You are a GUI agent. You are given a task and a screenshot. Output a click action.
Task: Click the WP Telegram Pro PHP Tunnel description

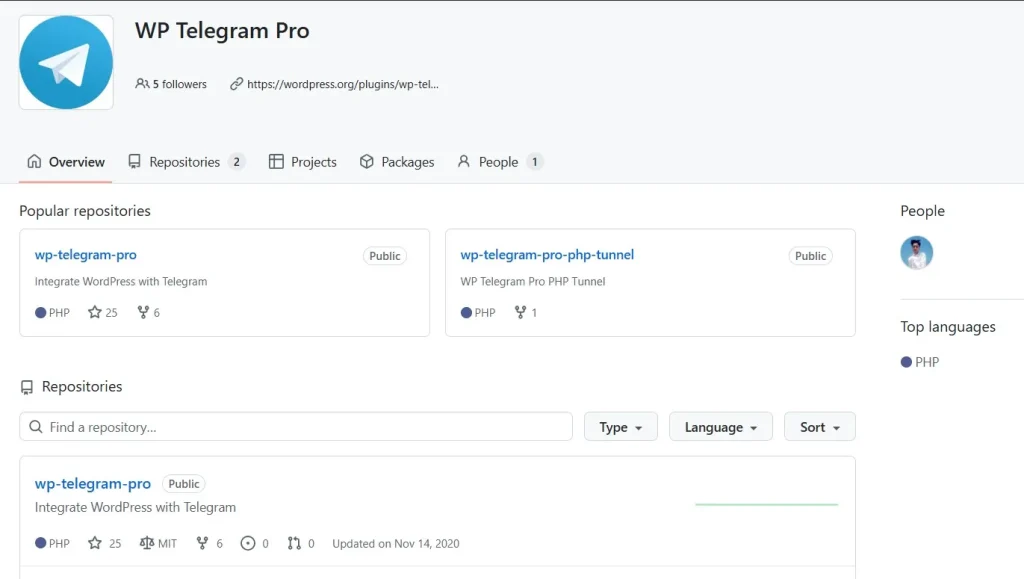[533, 281]
